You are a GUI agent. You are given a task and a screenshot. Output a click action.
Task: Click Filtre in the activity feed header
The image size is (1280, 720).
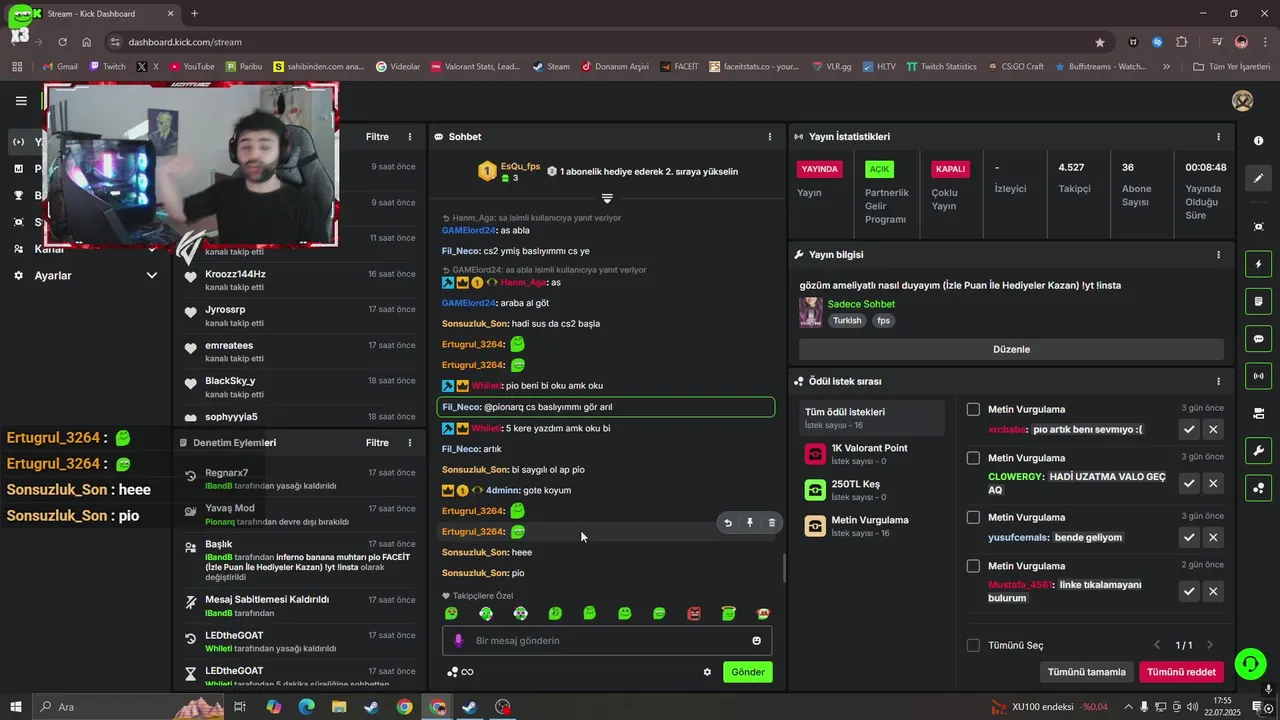(x=377, y=137)
